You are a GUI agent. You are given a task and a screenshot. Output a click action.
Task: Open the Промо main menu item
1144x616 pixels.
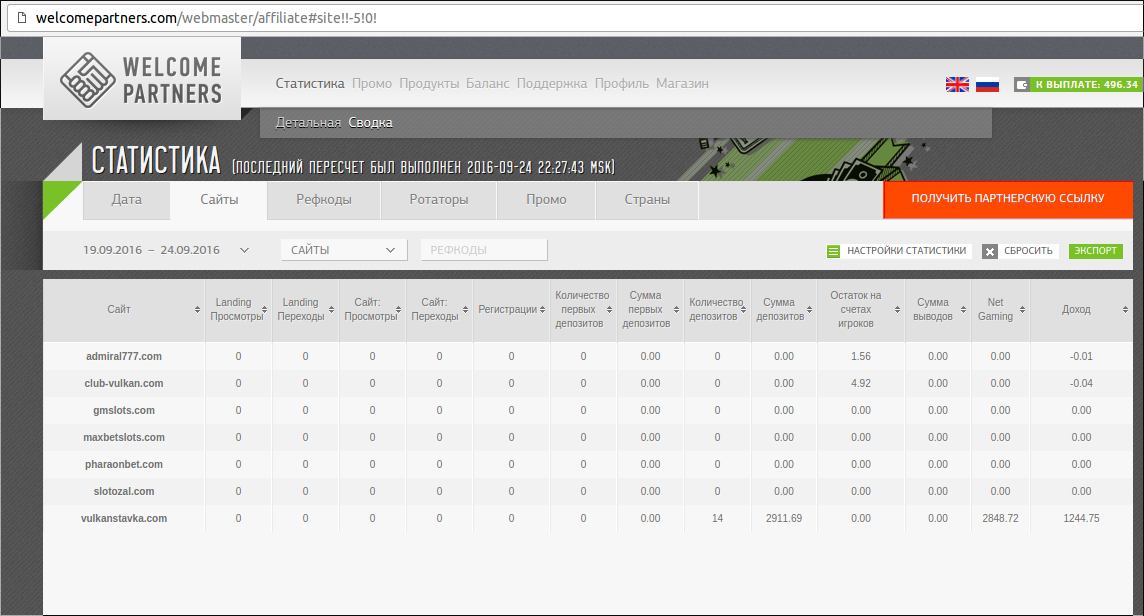[372, 83]
